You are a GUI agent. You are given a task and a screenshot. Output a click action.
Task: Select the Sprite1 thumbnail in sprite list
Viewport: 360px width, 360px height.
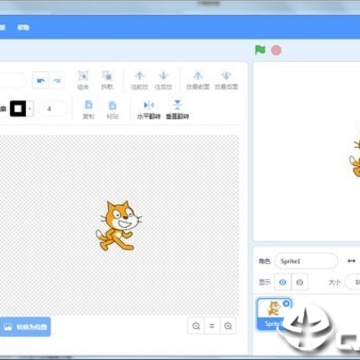tap(274, 314)
